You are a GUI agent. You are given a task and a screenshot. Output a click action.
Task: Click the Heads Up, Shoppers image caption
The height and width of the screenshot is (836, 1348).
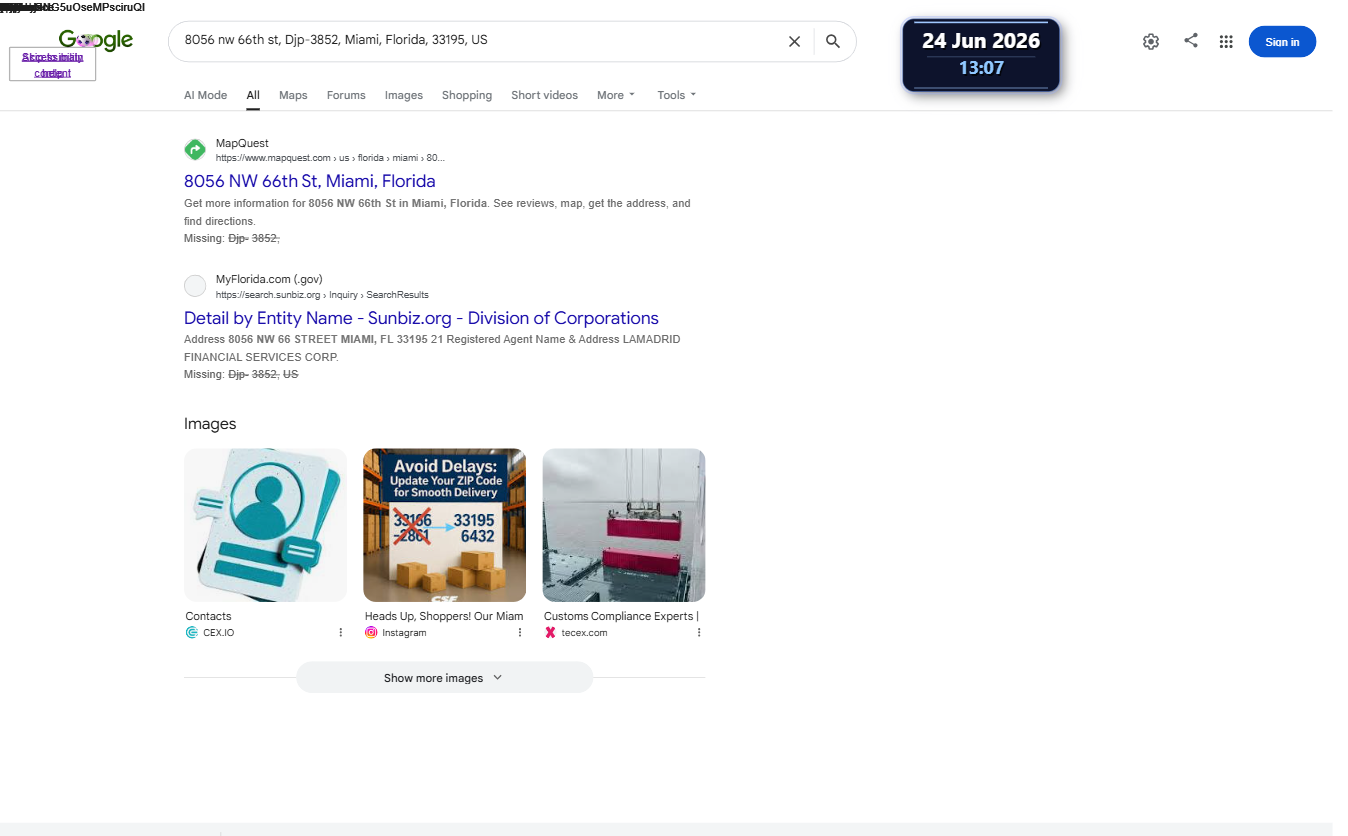pyautogui.click(x=444, y=616)
